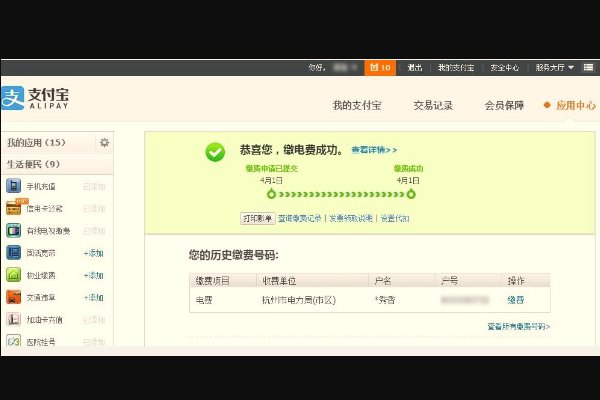Select the 信用卡还款 label
The width and height of the screenshot is (600, 400).
point(44,209)
